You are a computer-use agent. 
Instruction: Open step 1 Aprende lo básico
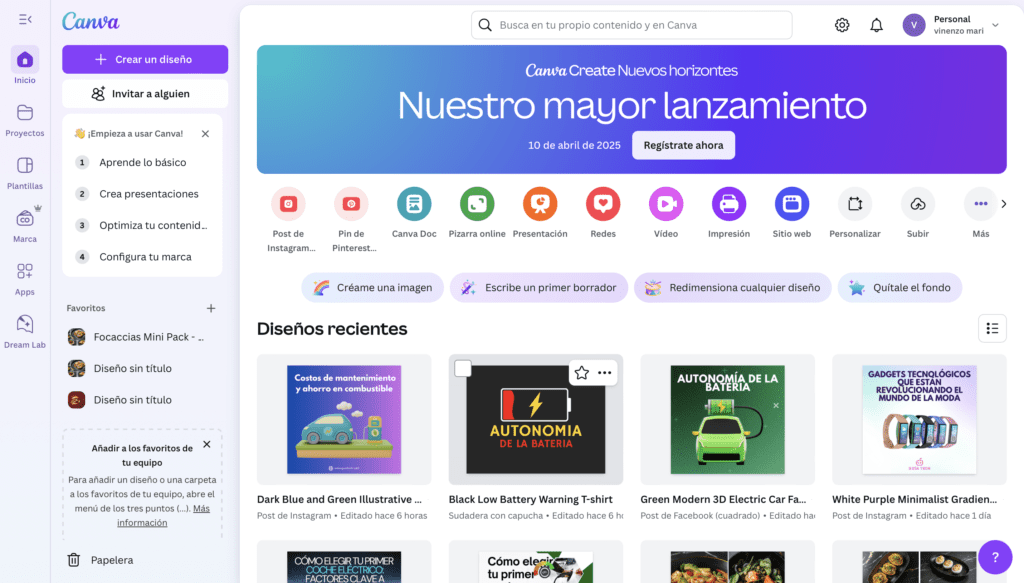point(142,163)
